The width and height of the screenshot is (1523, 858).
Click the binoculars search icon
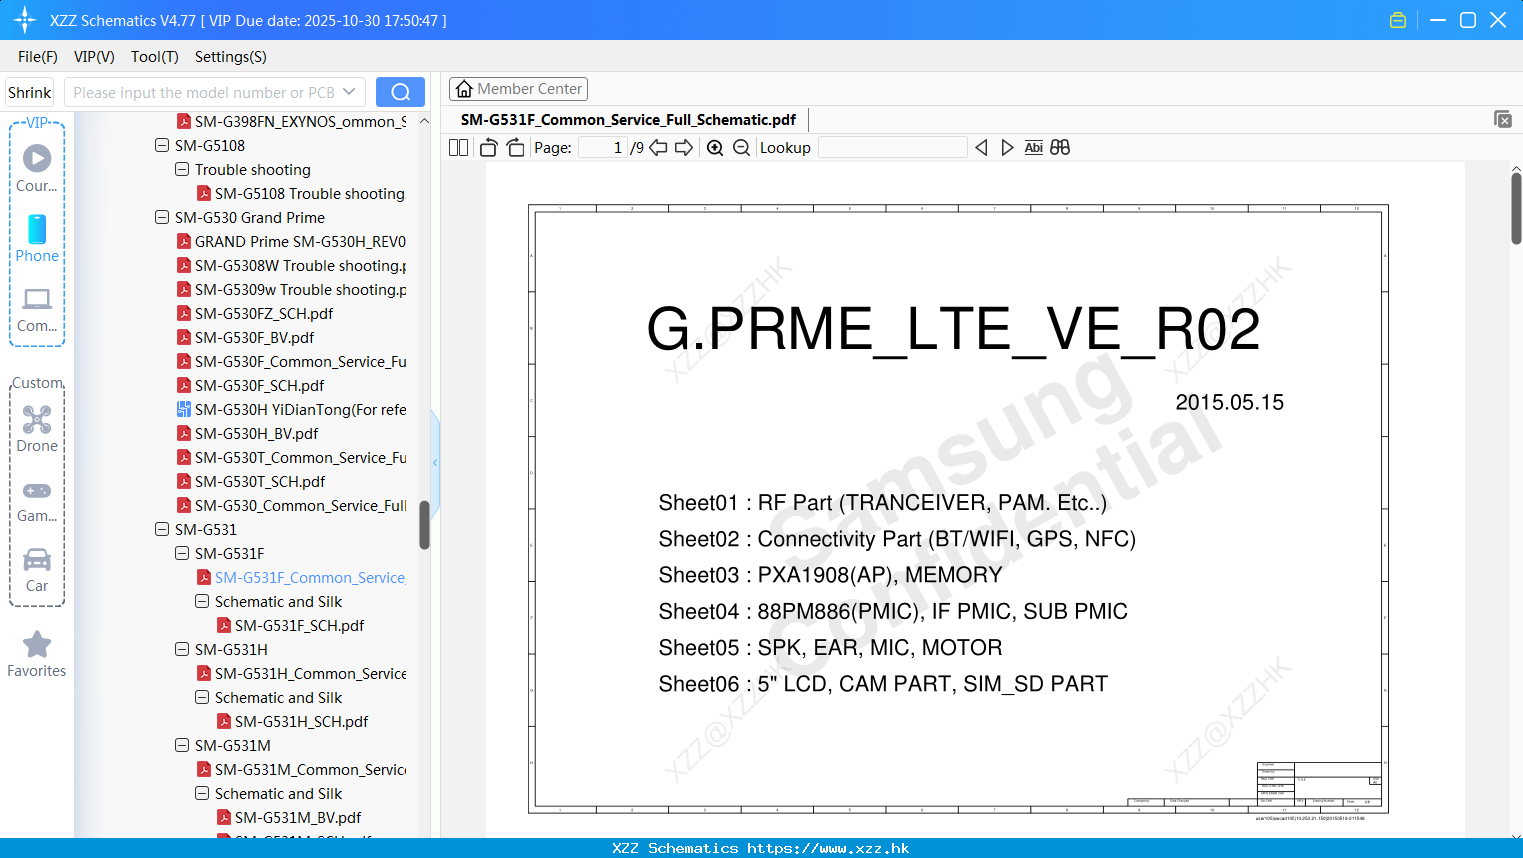tap(1060, 148)
